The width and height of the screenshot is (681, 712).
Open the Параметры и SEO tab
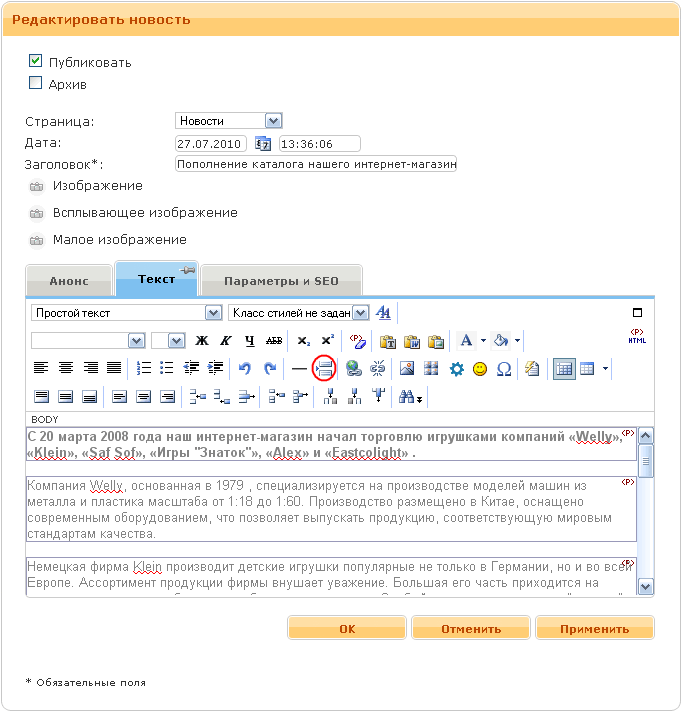[x=280, y=281]
